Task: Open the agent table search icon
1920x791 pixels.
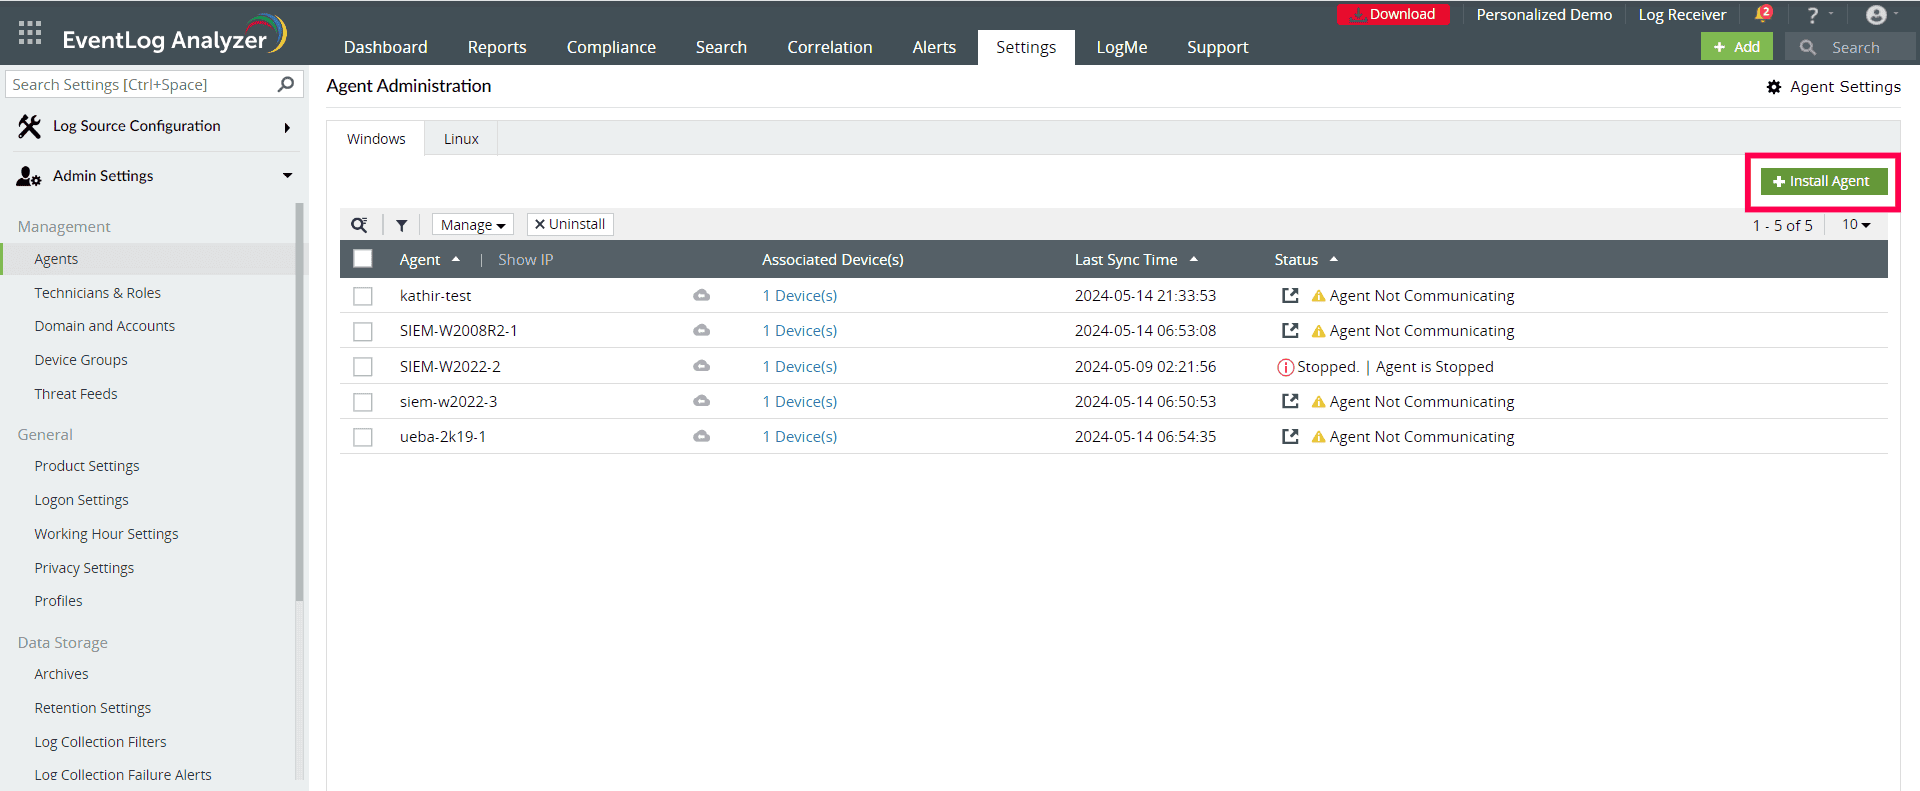Action: (x=359, y=225)
